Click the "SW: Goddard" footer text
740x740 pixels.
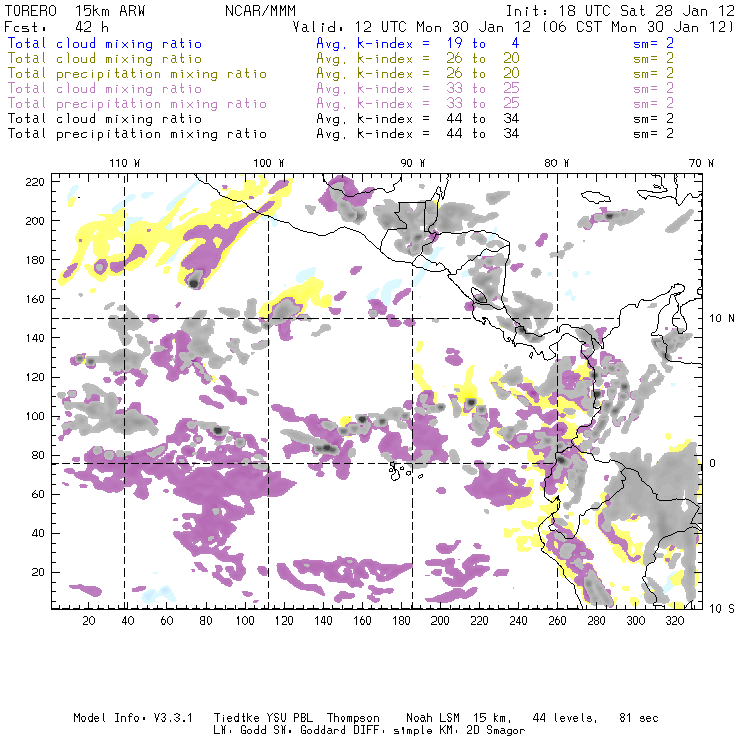point(309,730)
